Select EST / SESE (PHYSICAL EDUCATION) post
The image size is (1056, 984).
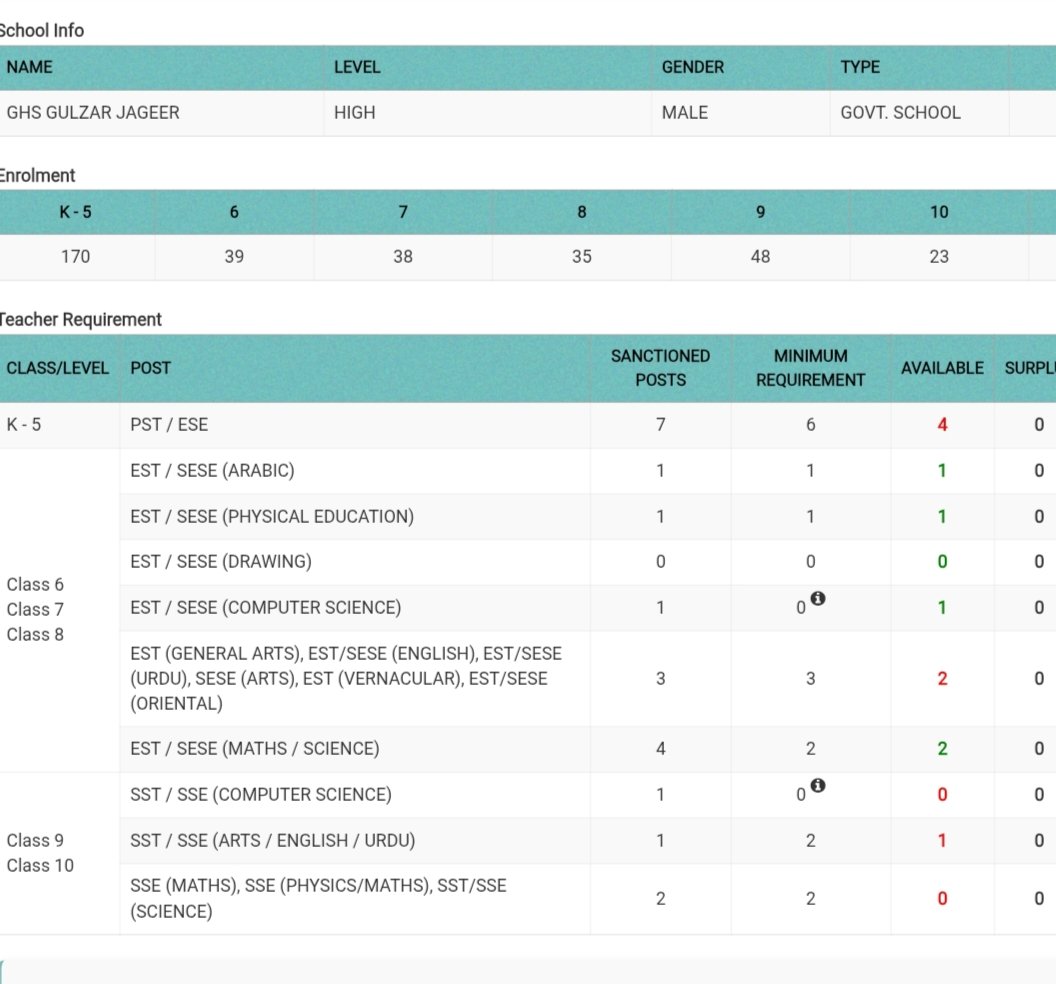click(272, 517)
